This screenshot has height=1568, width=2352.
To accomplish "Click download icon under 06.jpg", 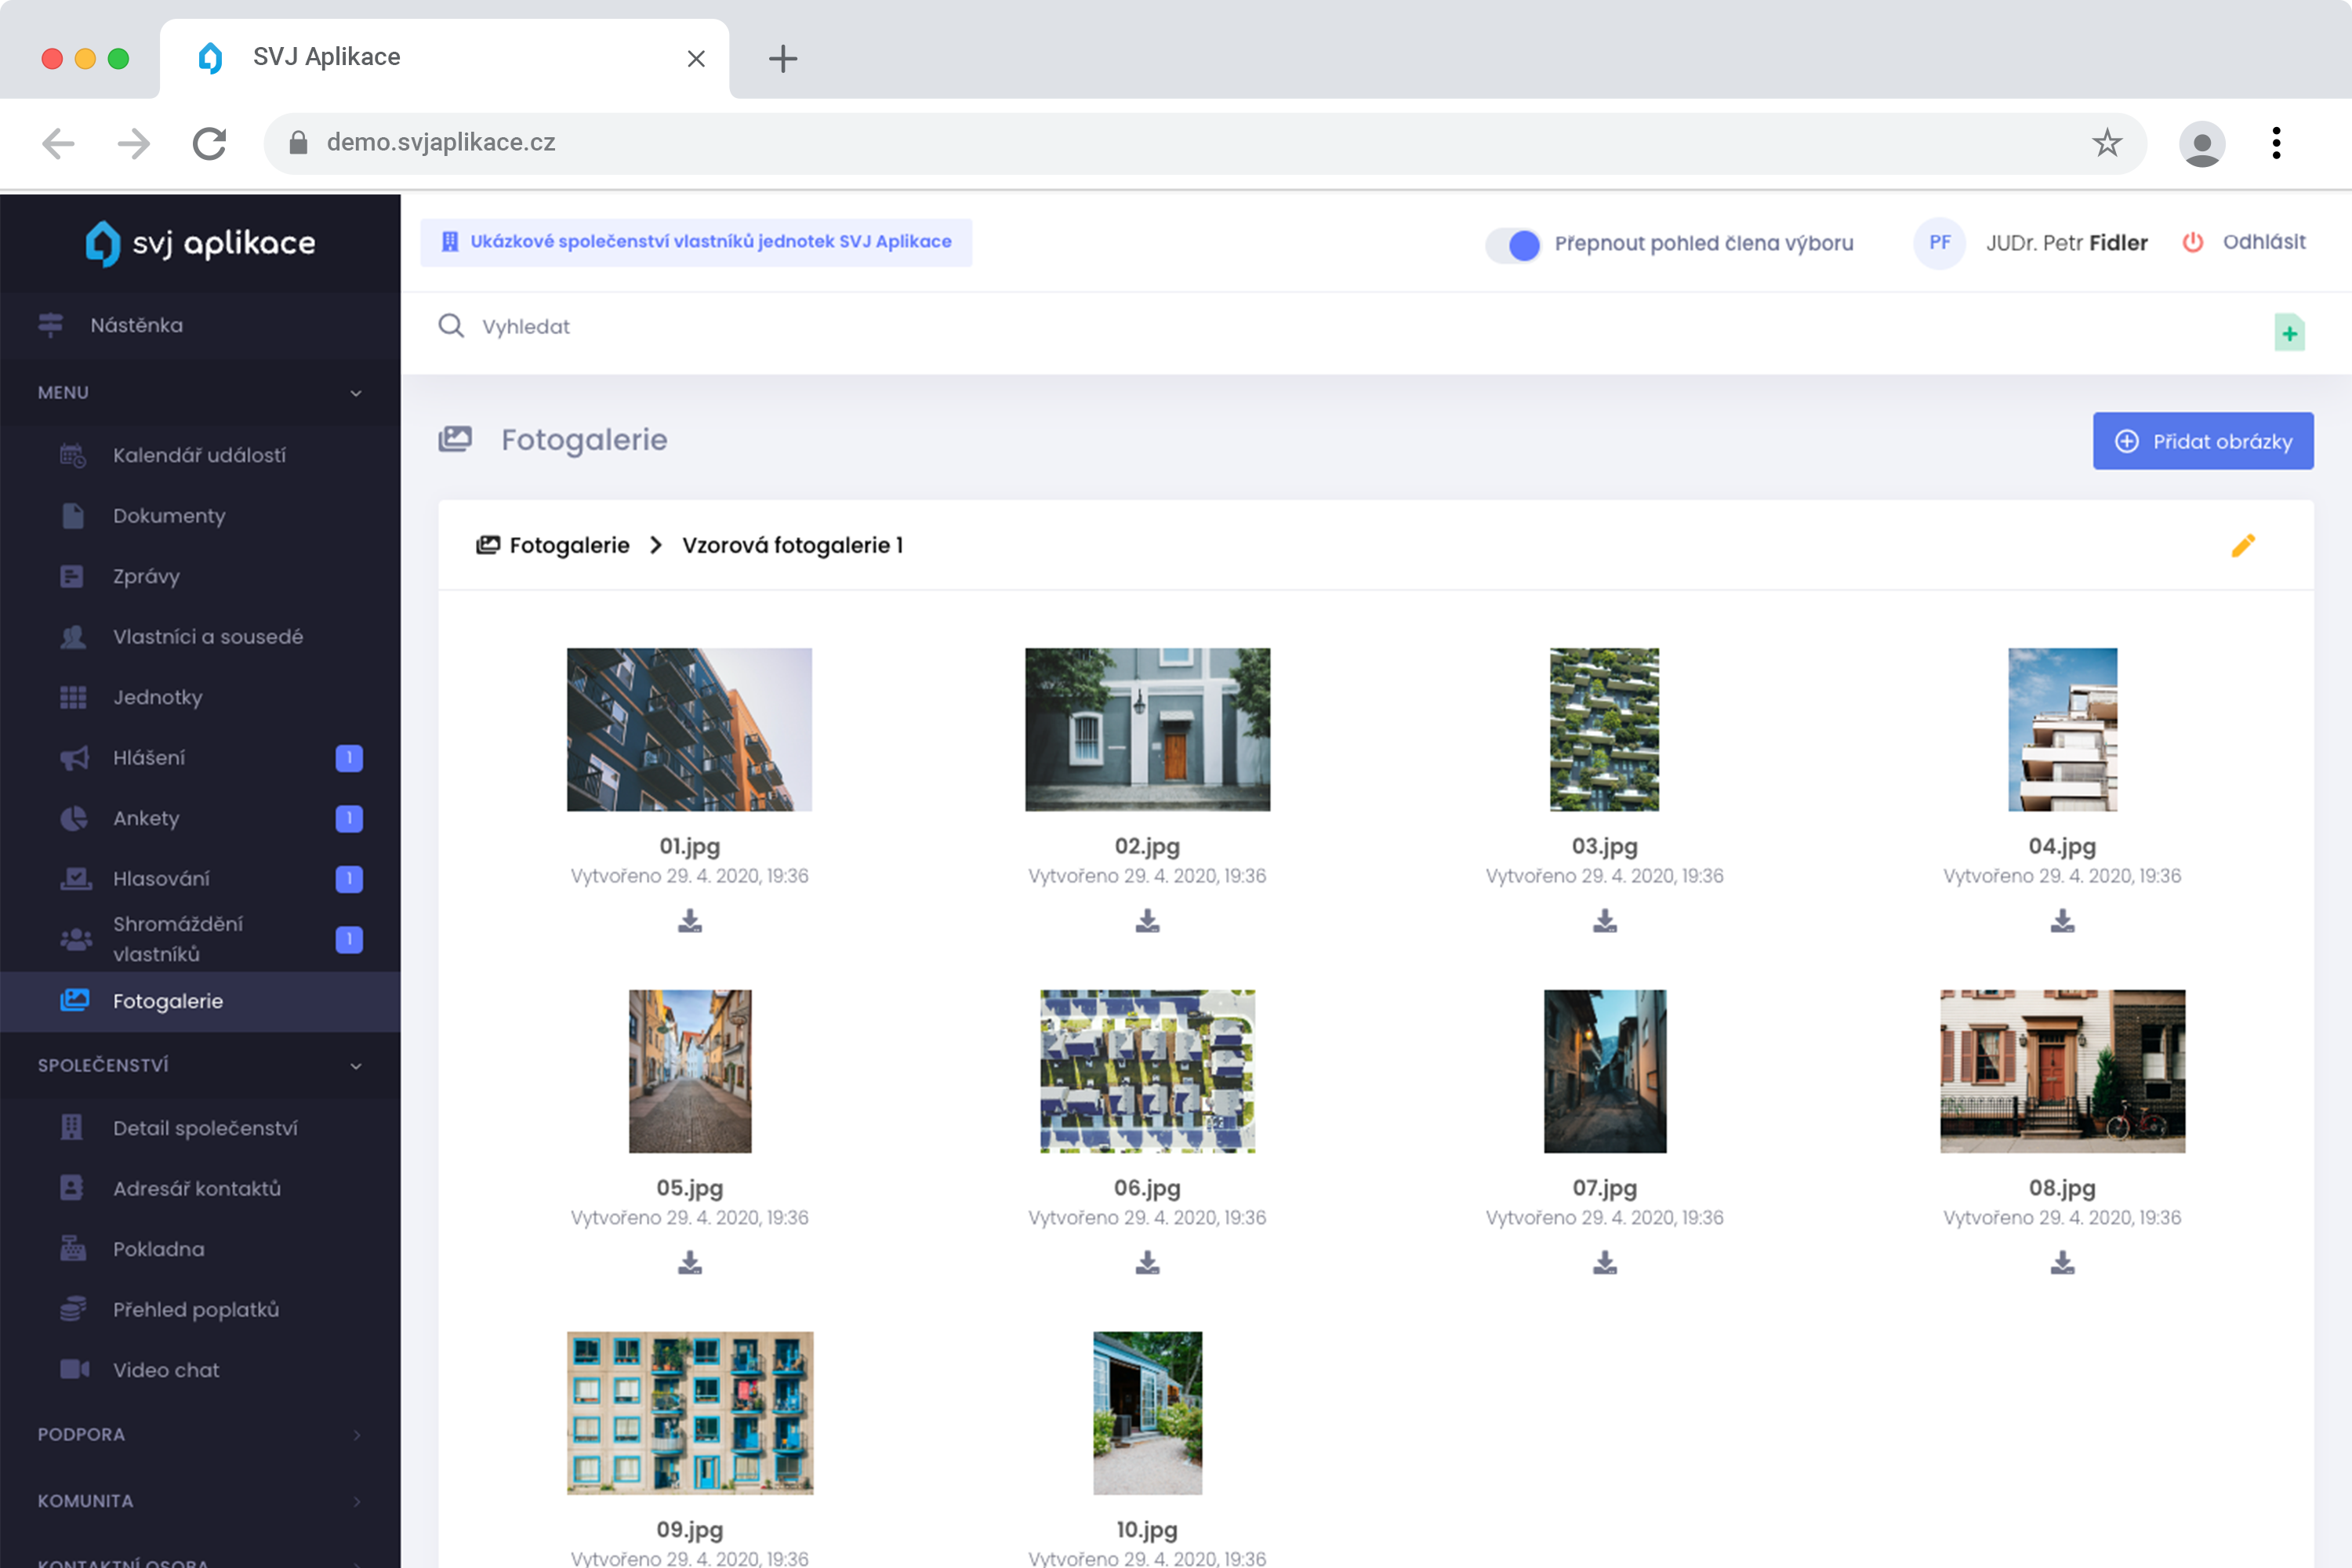I will point(1147,1262).
